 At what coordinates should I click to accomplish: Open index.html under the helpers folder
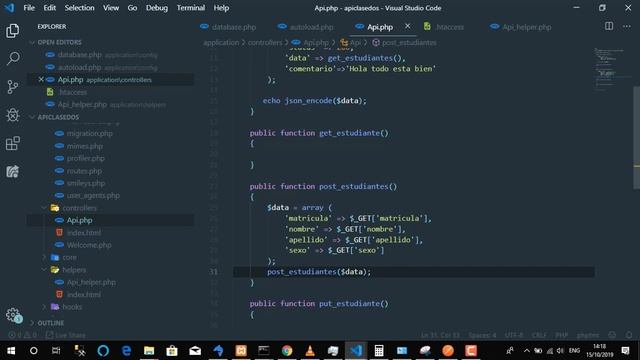point(83,294)
